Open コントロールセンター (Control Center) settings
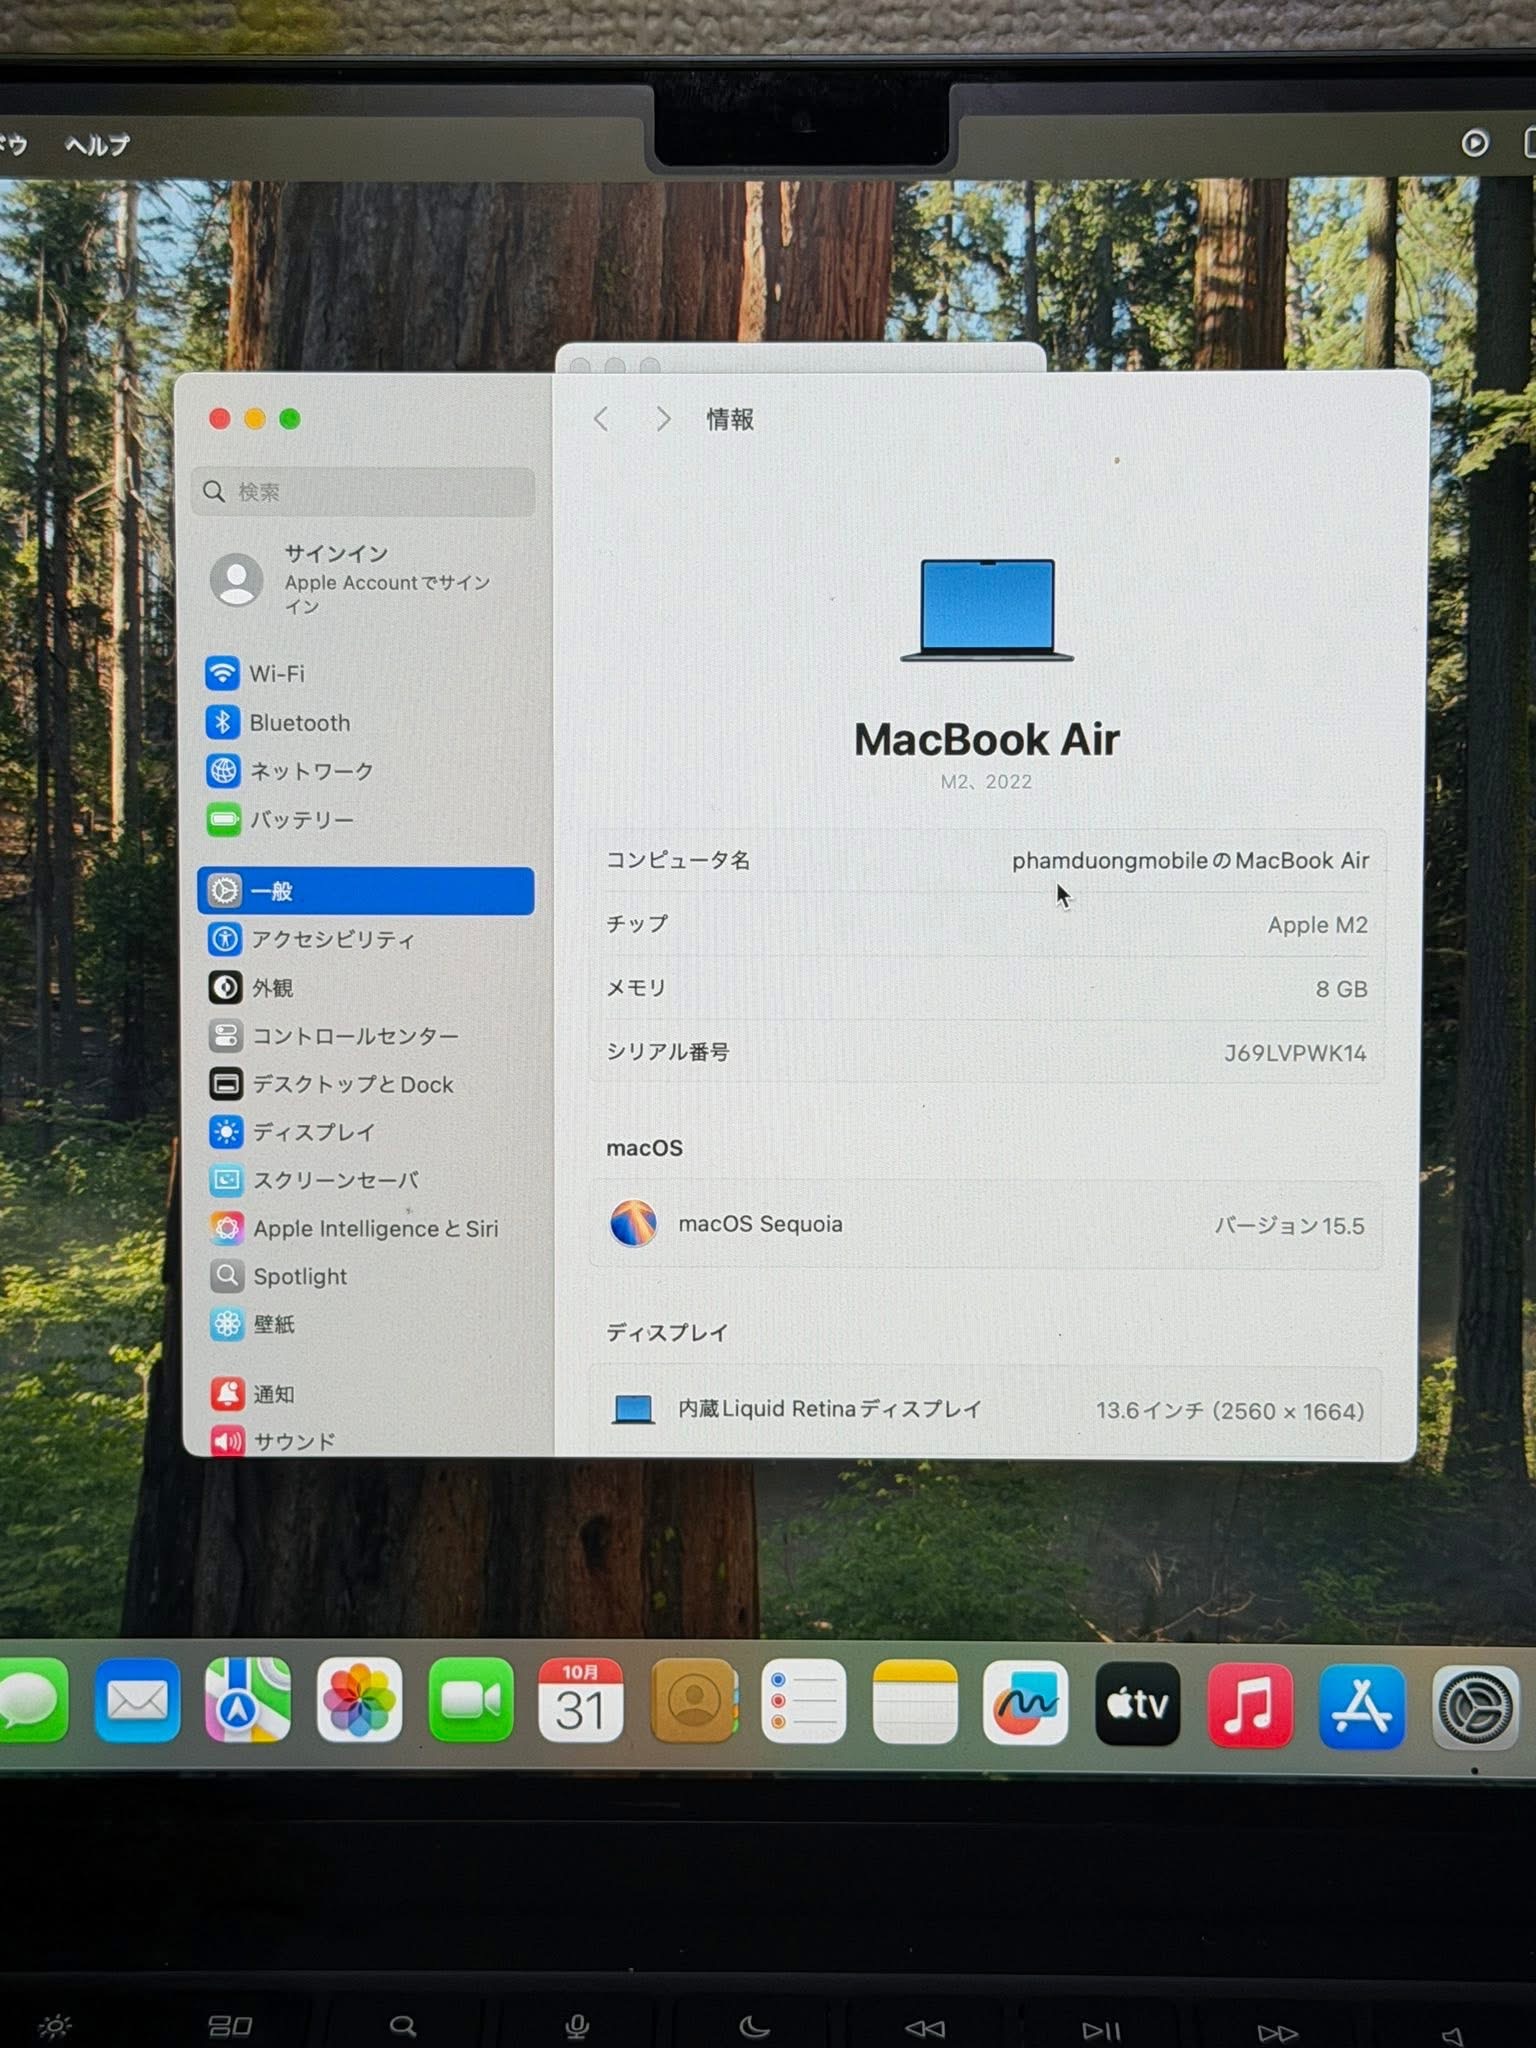The image size is (1536, 2048). (353, 1036)
